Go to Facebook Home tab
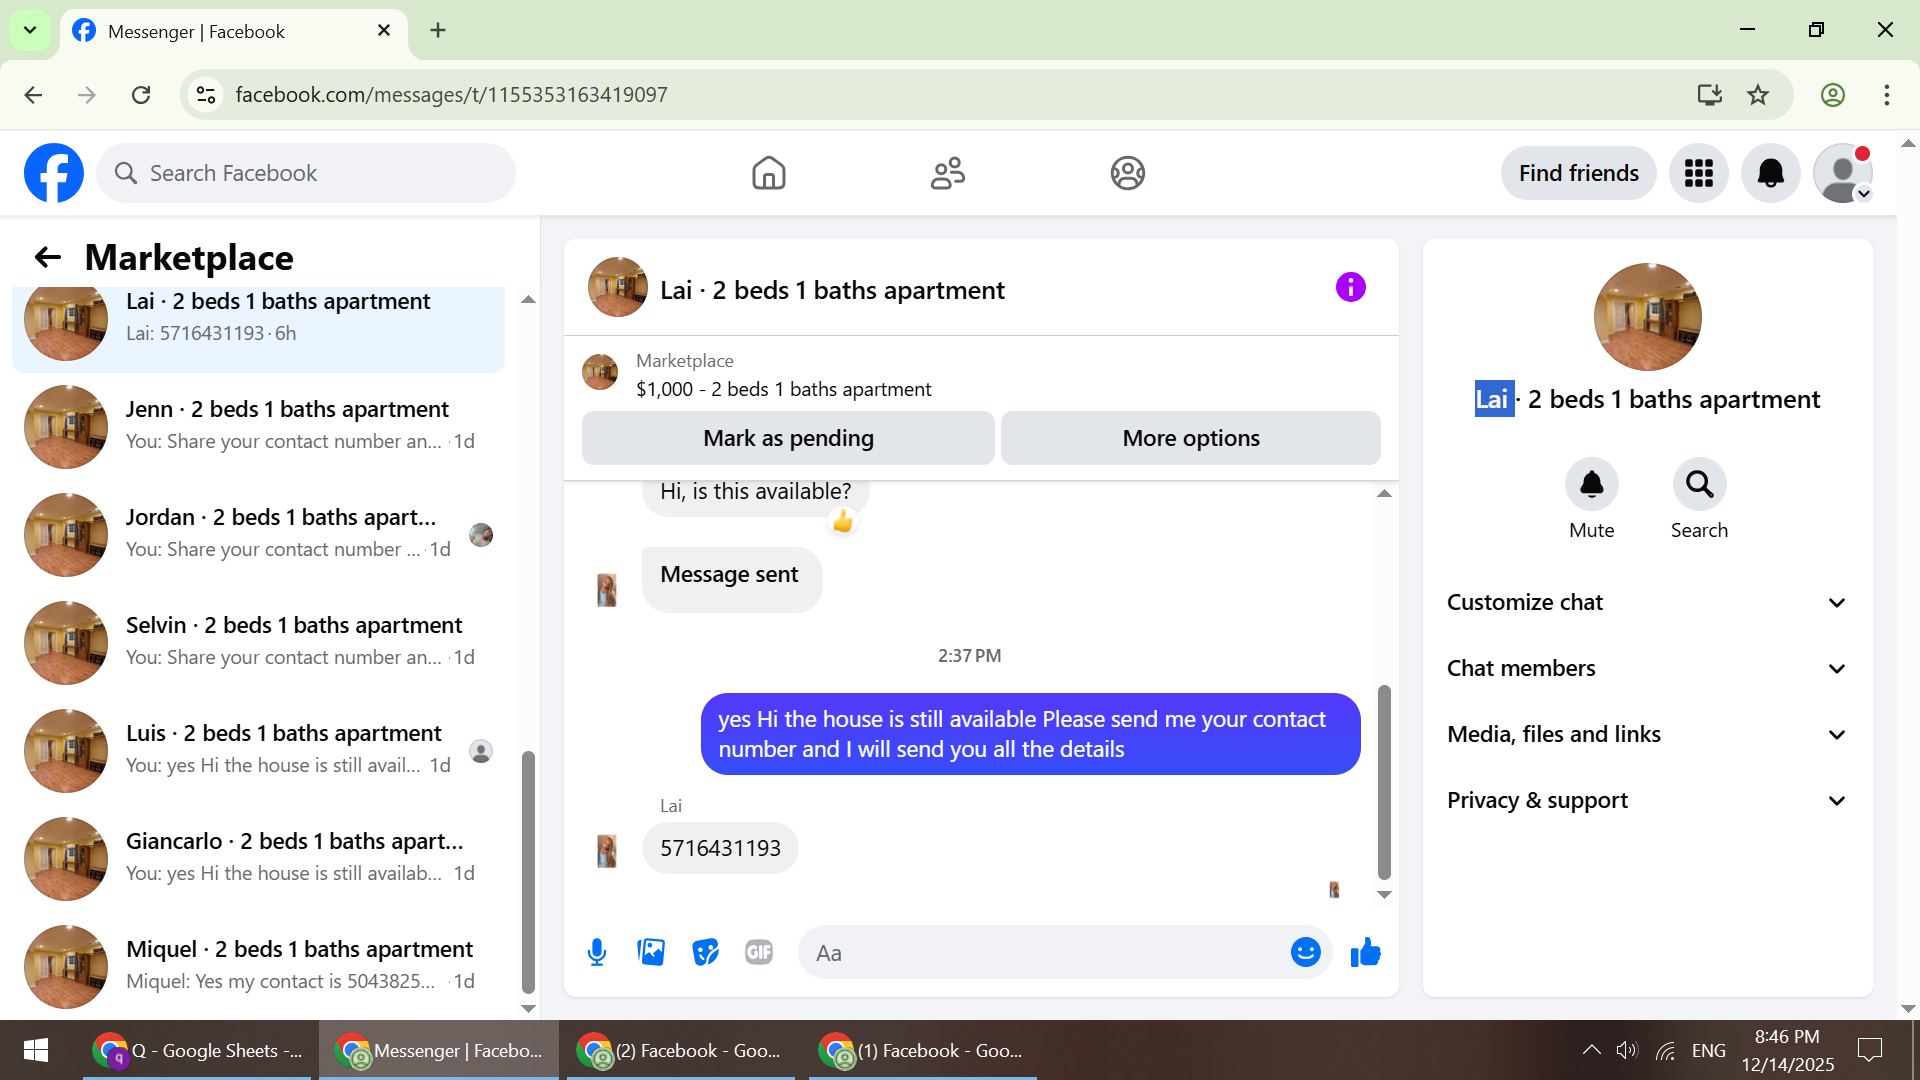The width and height of the screenshot is (1920, 1080). tap(768, 173)
